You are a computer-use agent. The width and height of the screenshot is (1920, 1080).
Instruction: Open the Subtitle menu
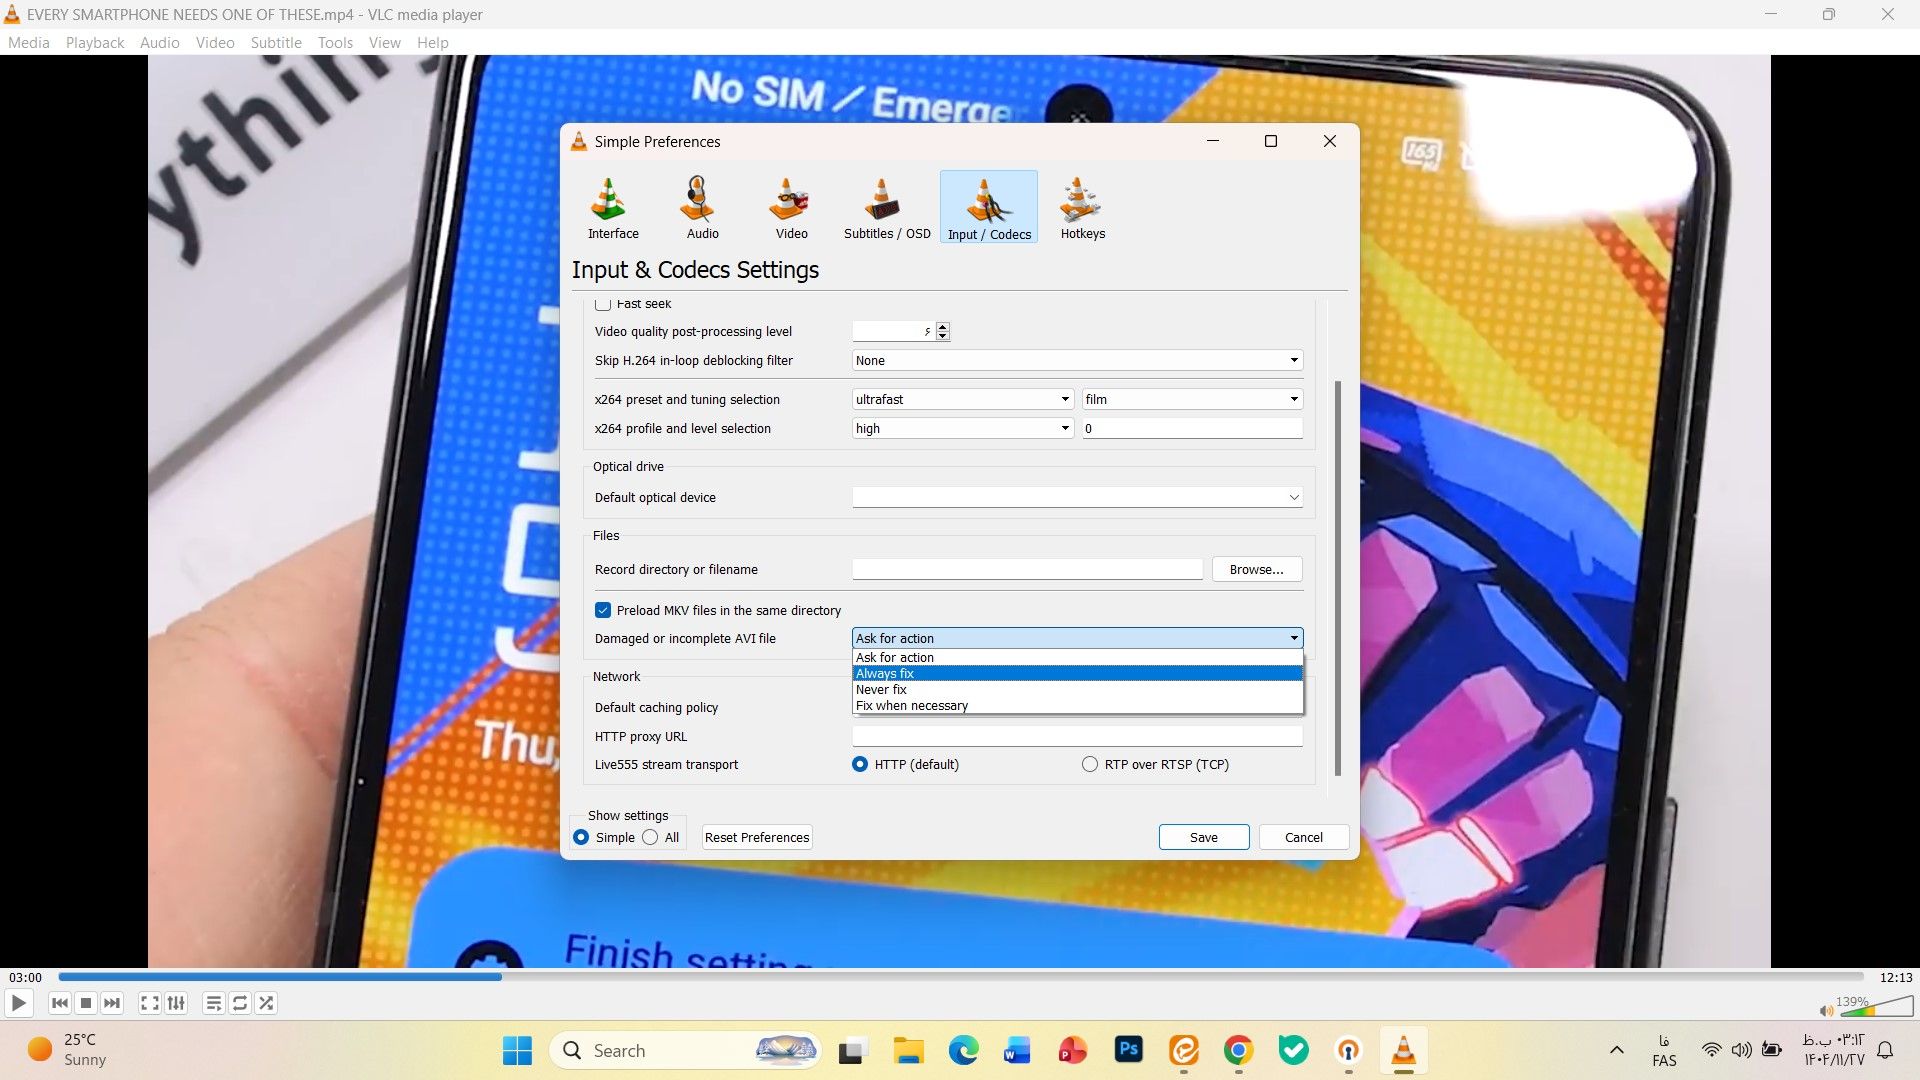[x=276, y=42]
